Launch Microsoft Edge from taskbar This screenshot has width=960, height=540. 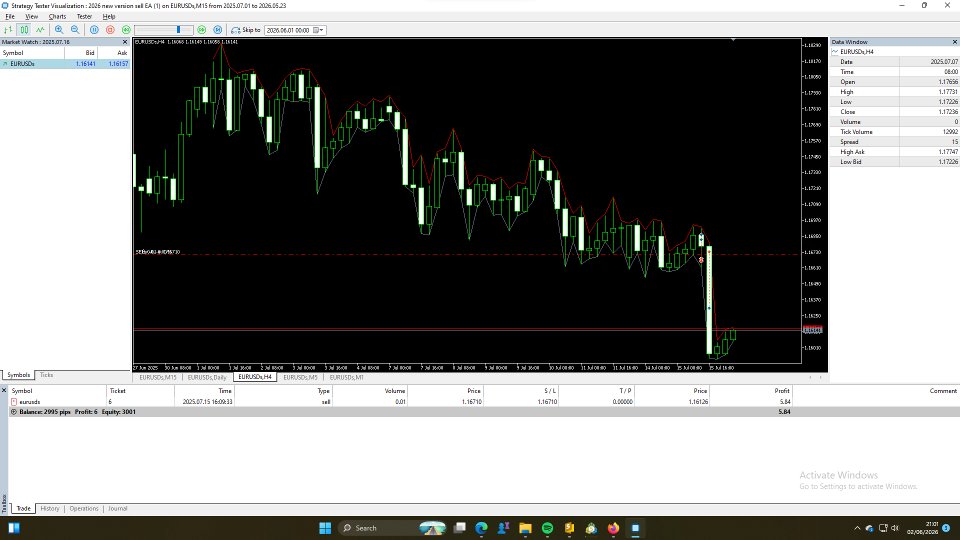[x=482, y=528]
